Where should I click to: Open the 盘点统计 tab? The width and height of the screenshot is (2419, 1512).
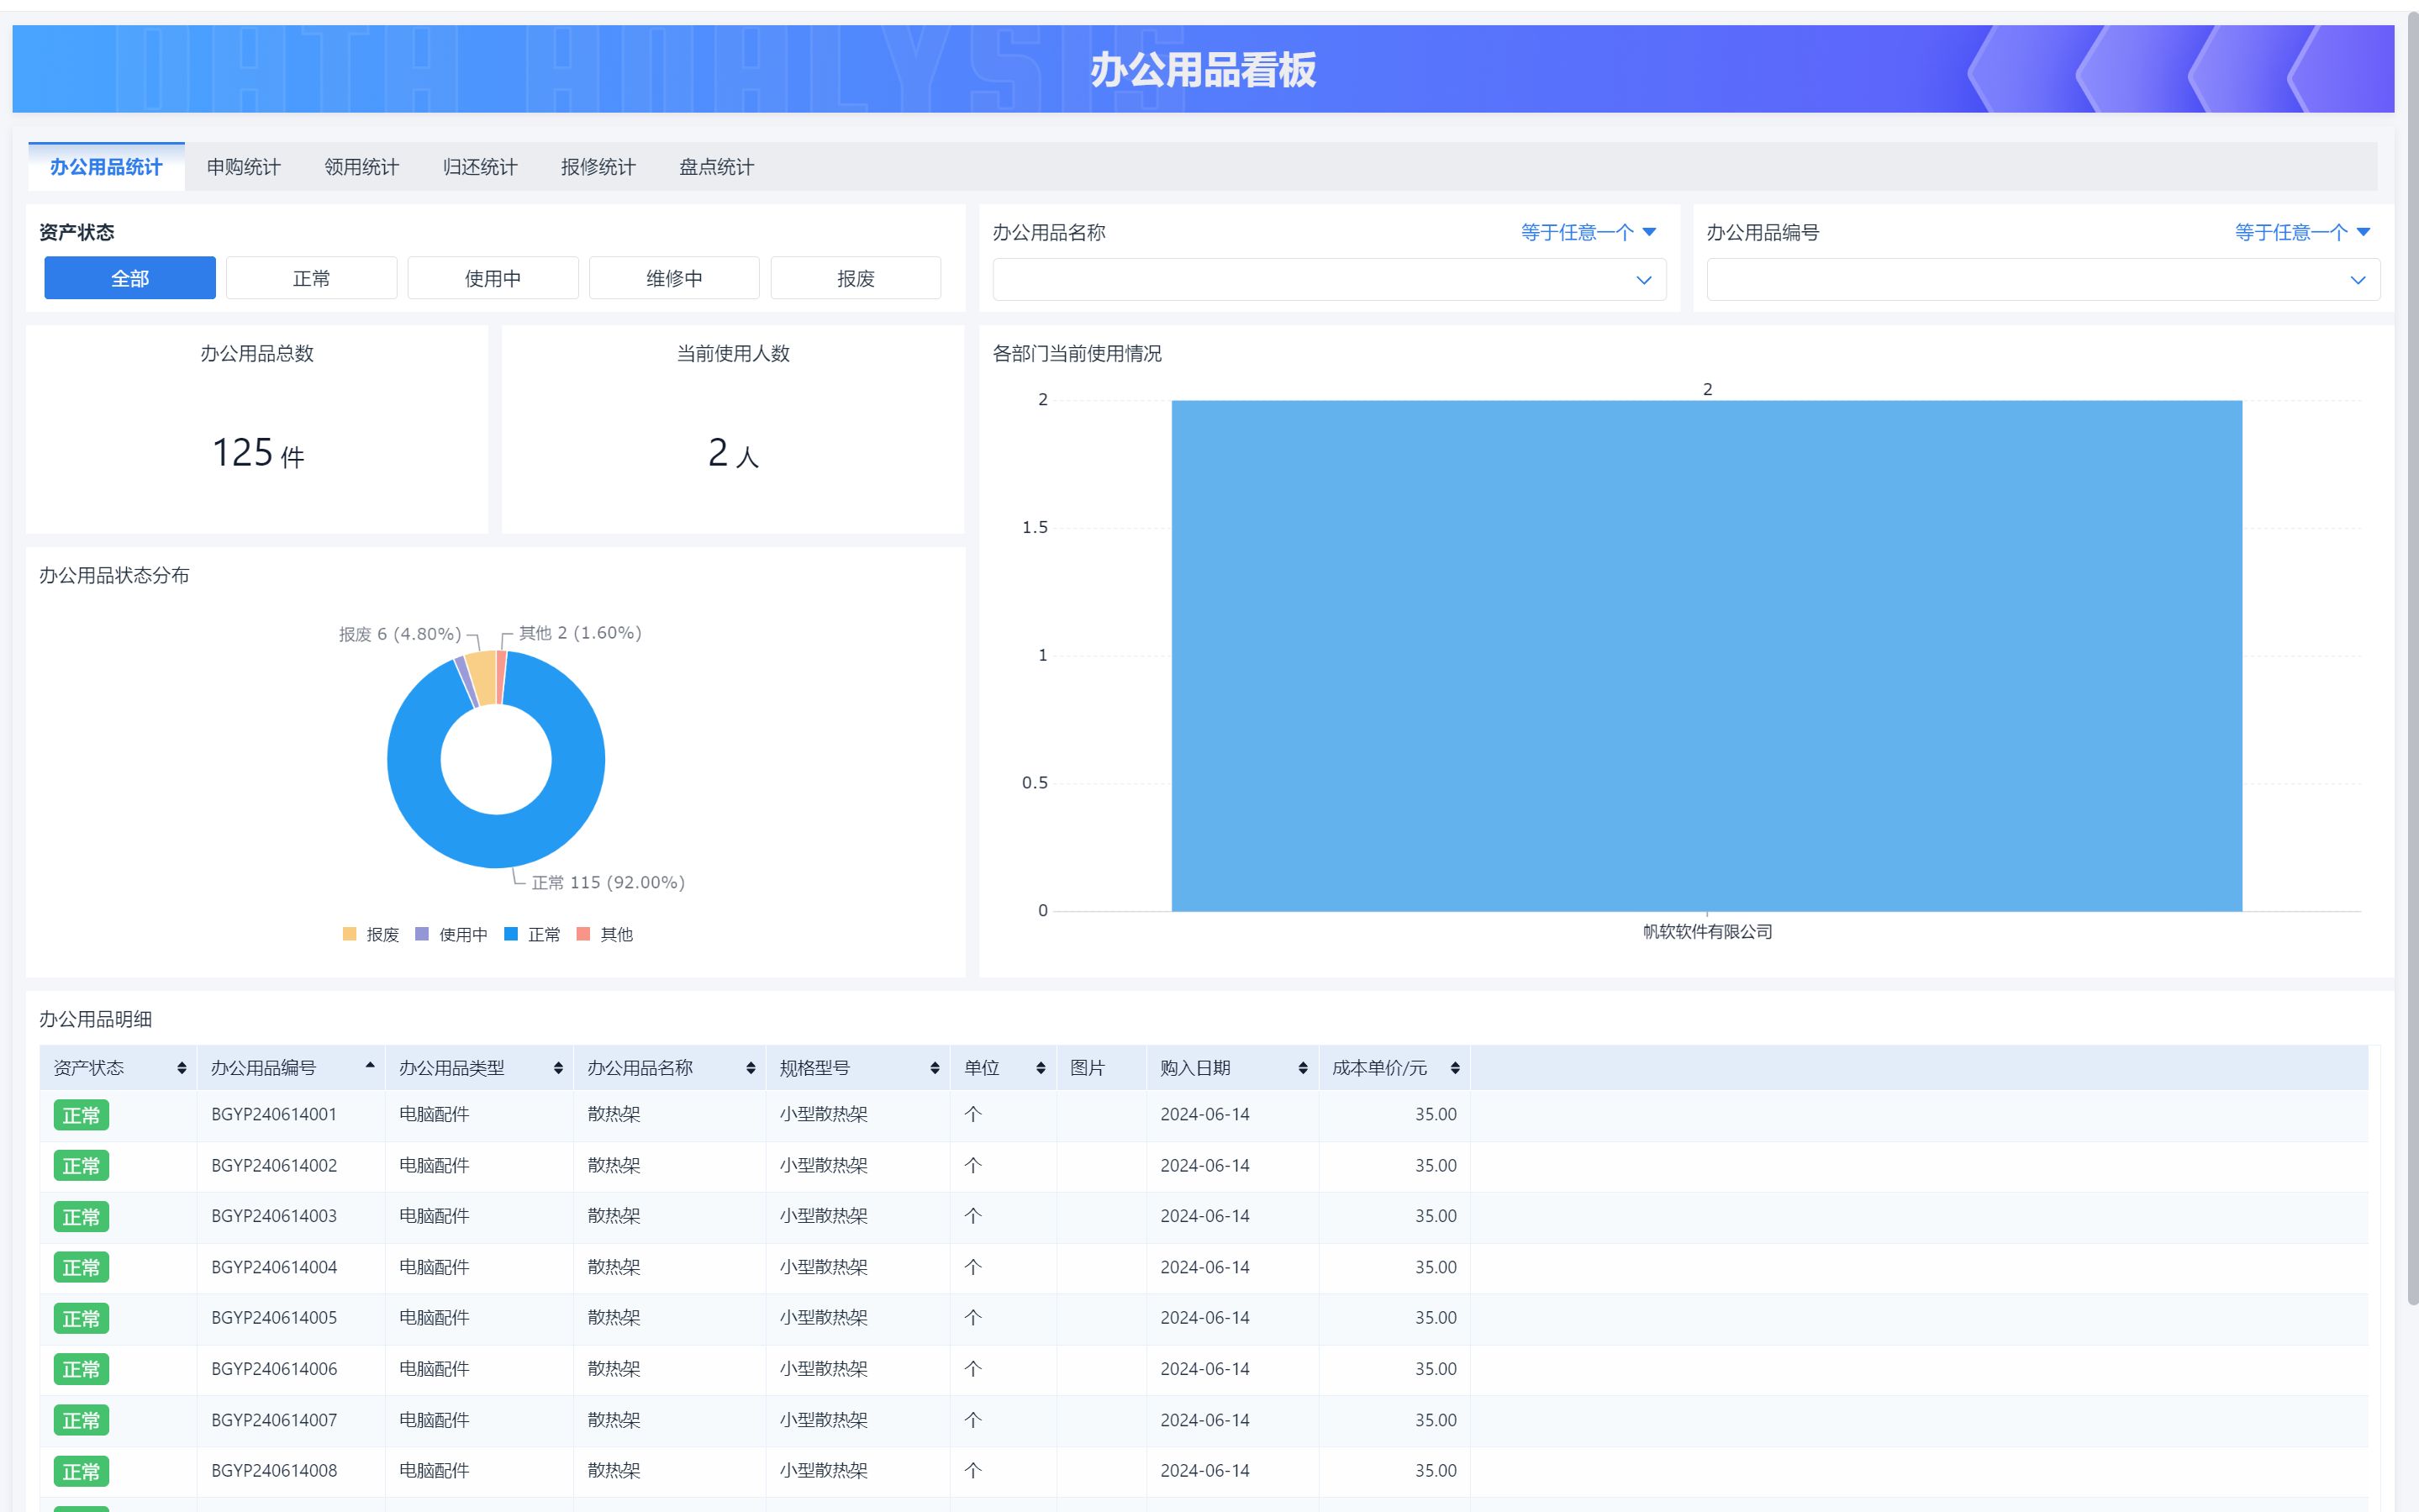(716, 167)
